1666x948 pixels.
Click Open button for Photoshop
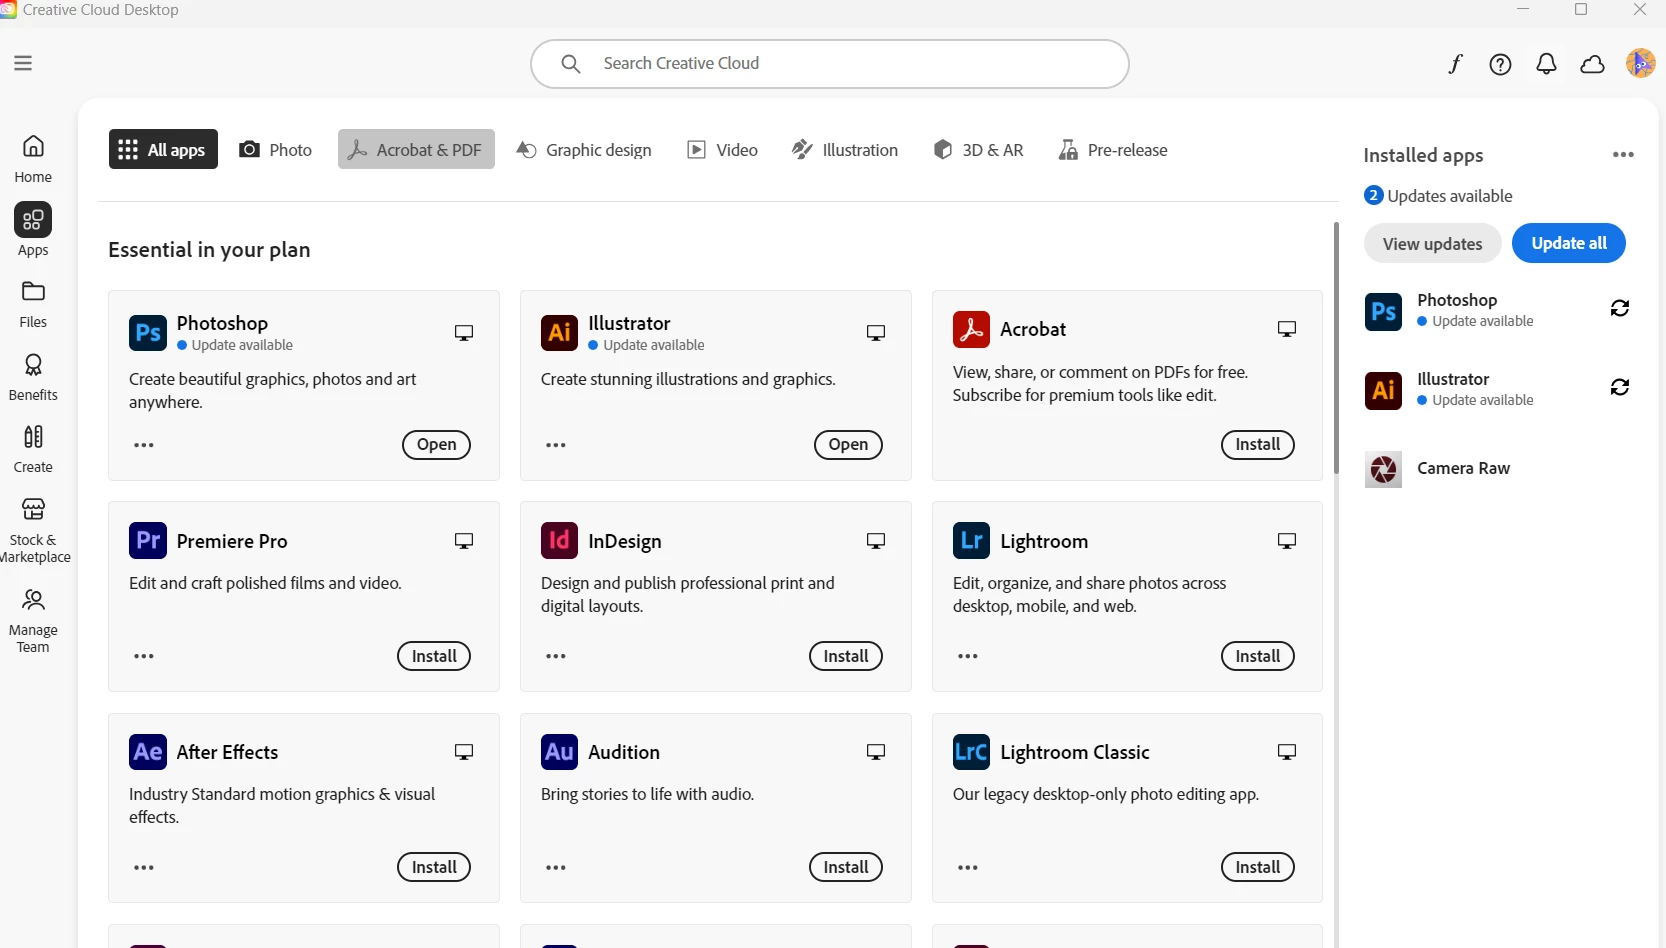click(x=436, y=445)
